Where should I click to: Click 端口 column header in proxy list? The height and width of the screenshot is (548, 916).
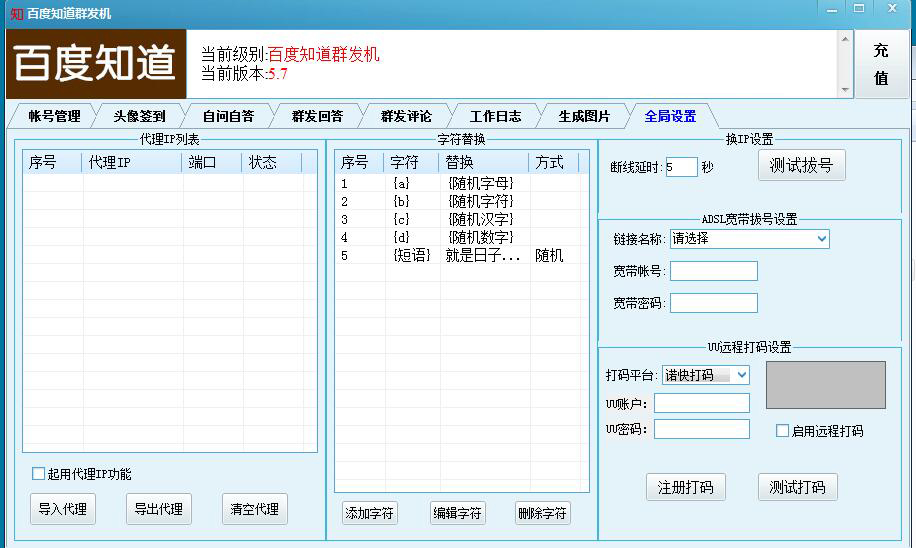point(211,162)
